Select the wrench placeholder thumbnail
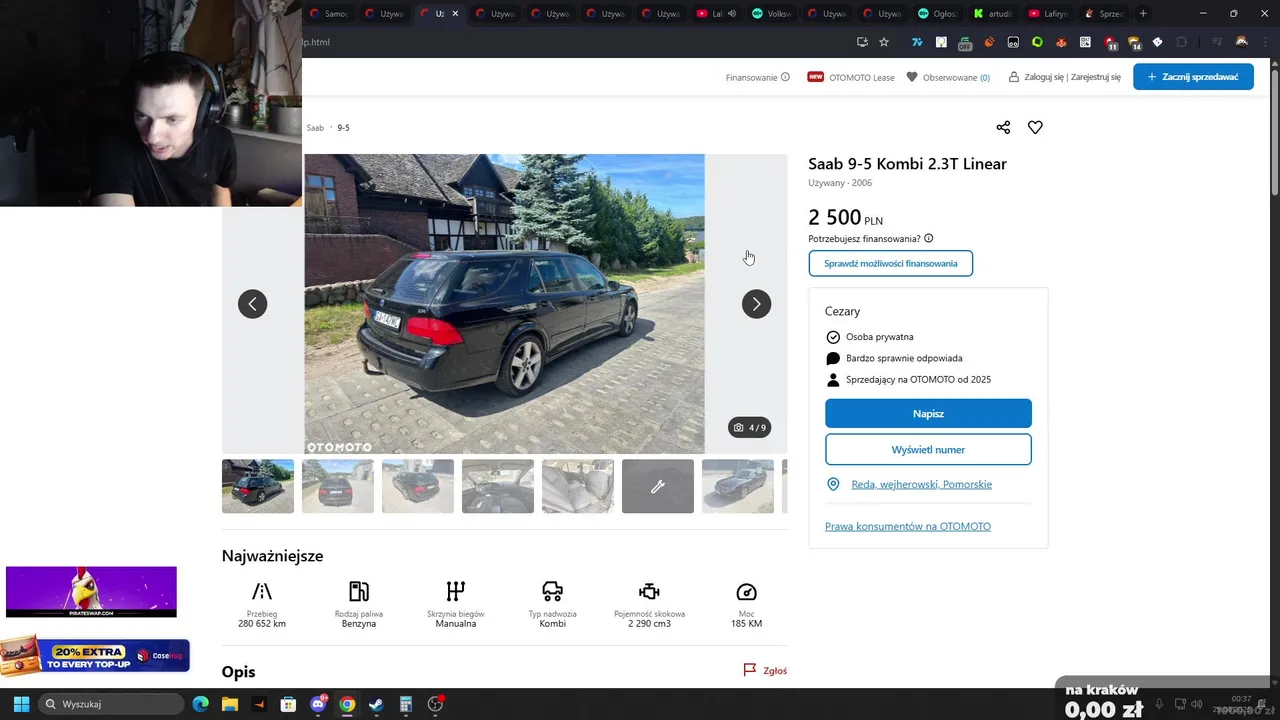Image resolution: width=1280 pixels, height=720 pixels. pos(658,486)
